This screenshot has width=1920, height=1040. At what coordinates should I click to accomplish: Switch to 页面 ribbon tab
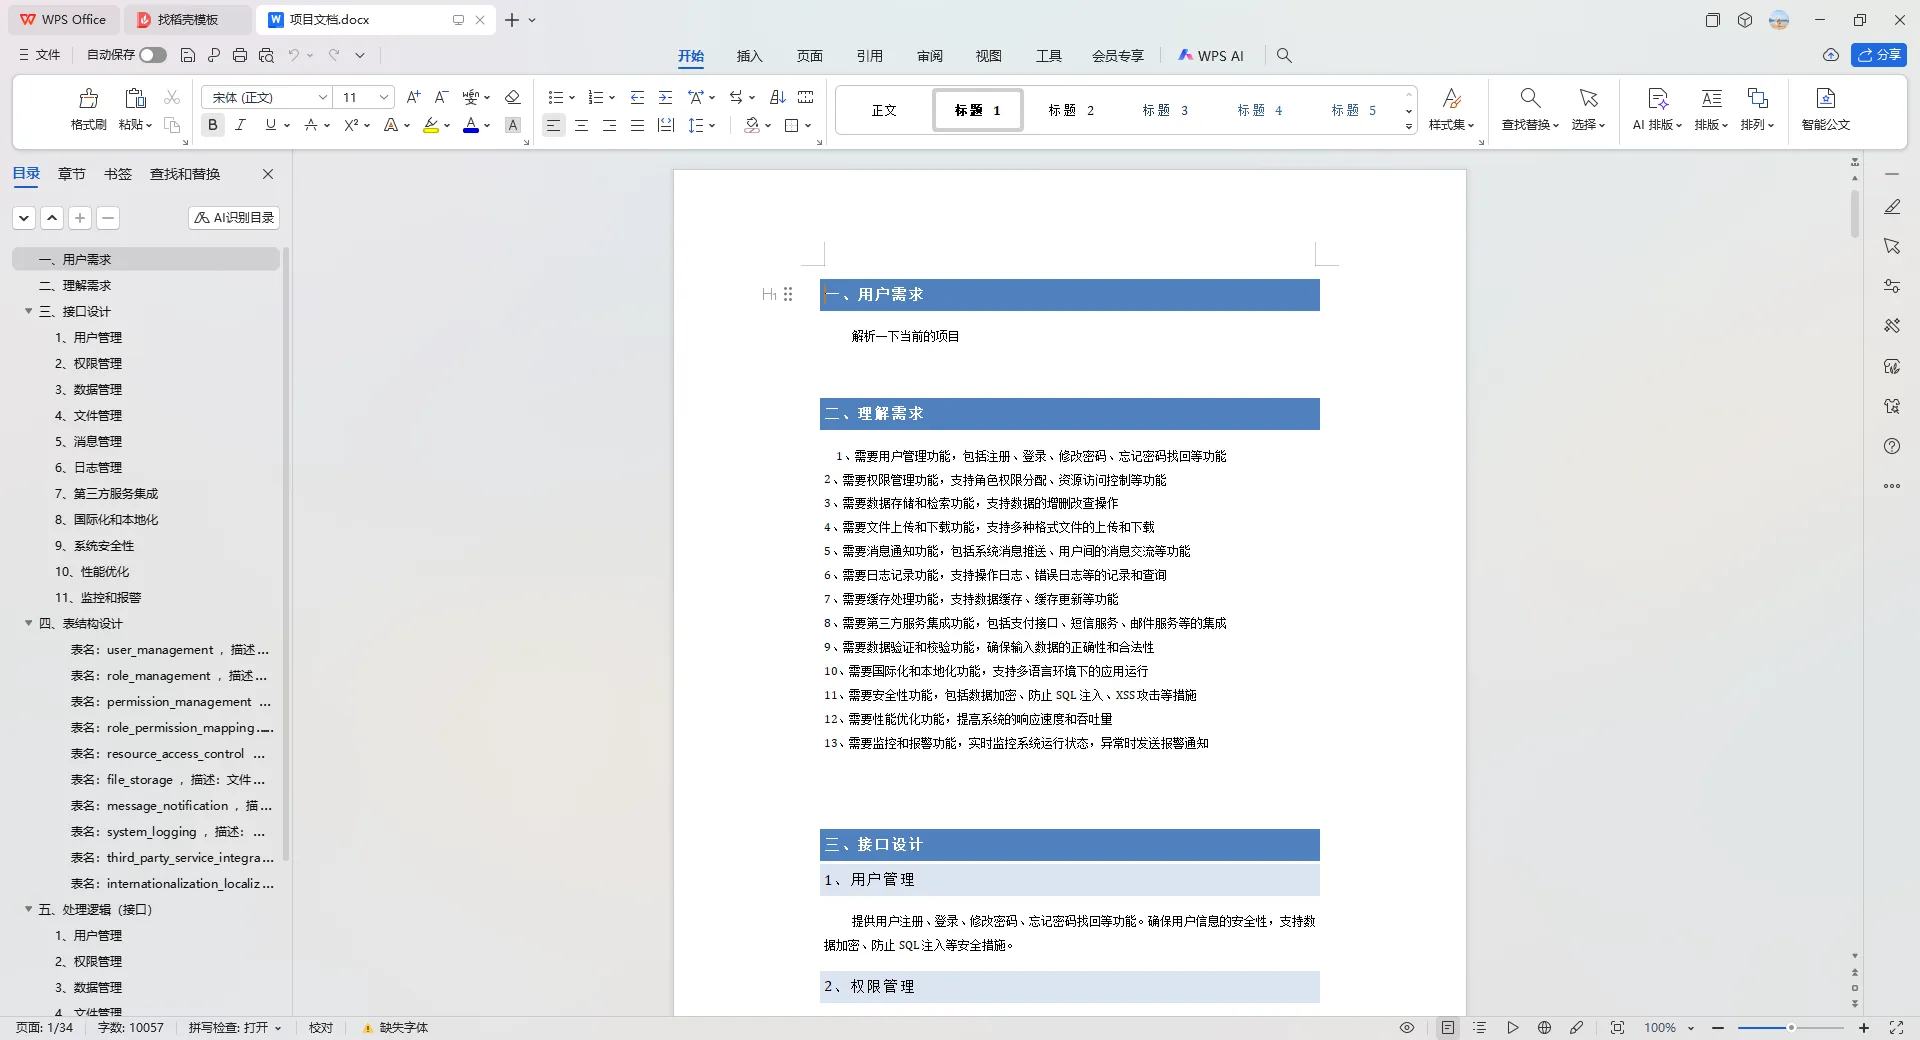click(809, 56)
